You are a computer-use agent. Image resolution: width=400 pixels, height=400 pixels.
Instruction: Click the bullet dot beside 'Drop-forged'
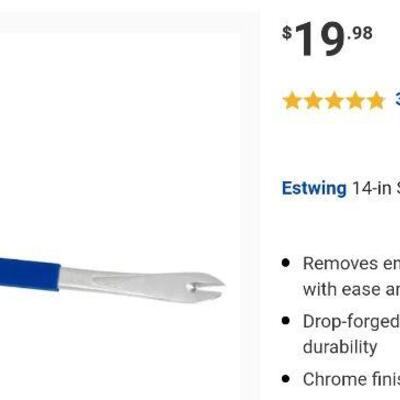coord(286,321)
